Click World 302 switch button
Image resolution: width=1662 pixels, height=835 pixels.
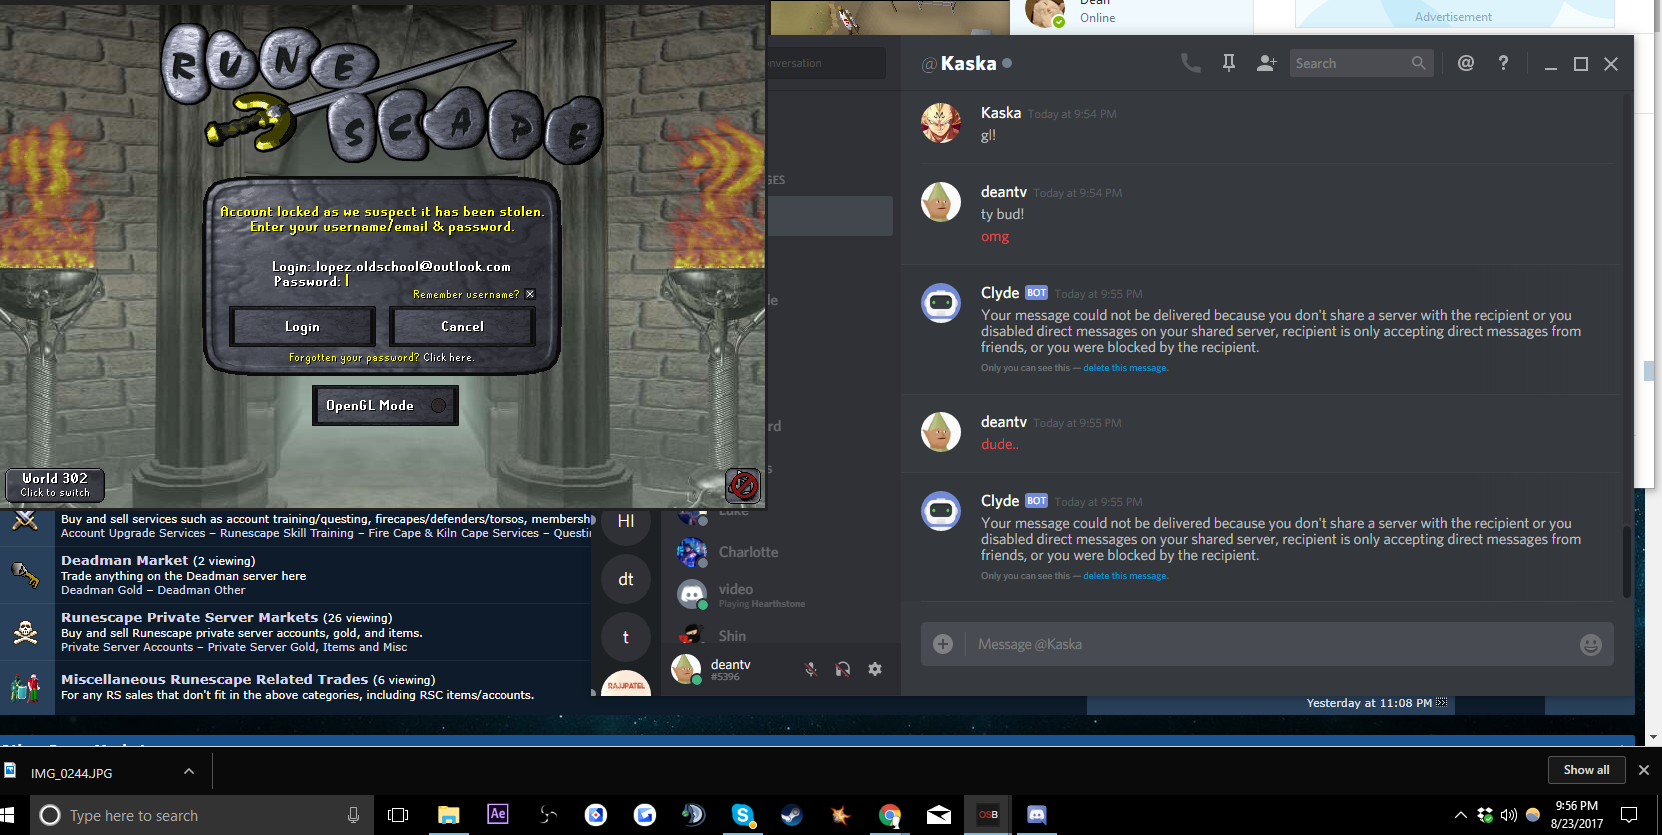(55, 485)
